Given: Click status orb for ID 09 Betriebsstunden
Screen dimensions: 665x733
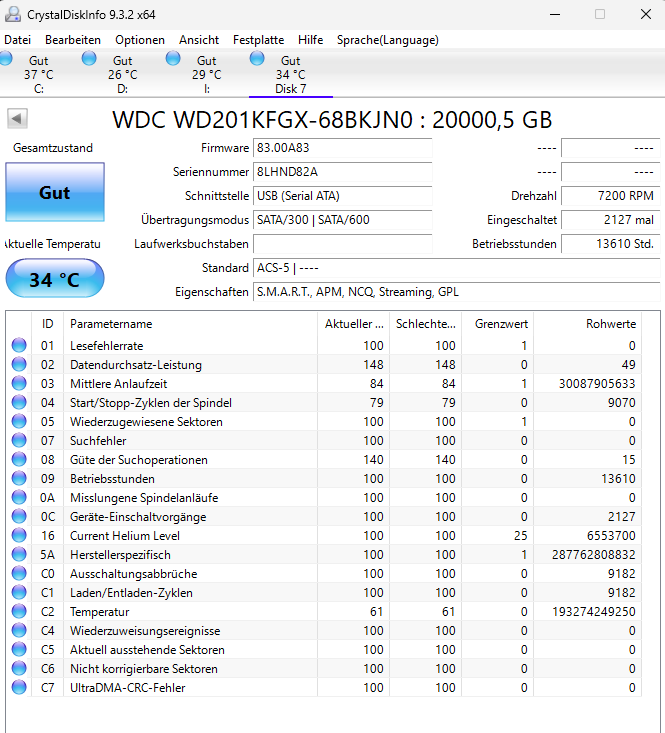Looking at the screenshot, I should (x=19, y=478).
